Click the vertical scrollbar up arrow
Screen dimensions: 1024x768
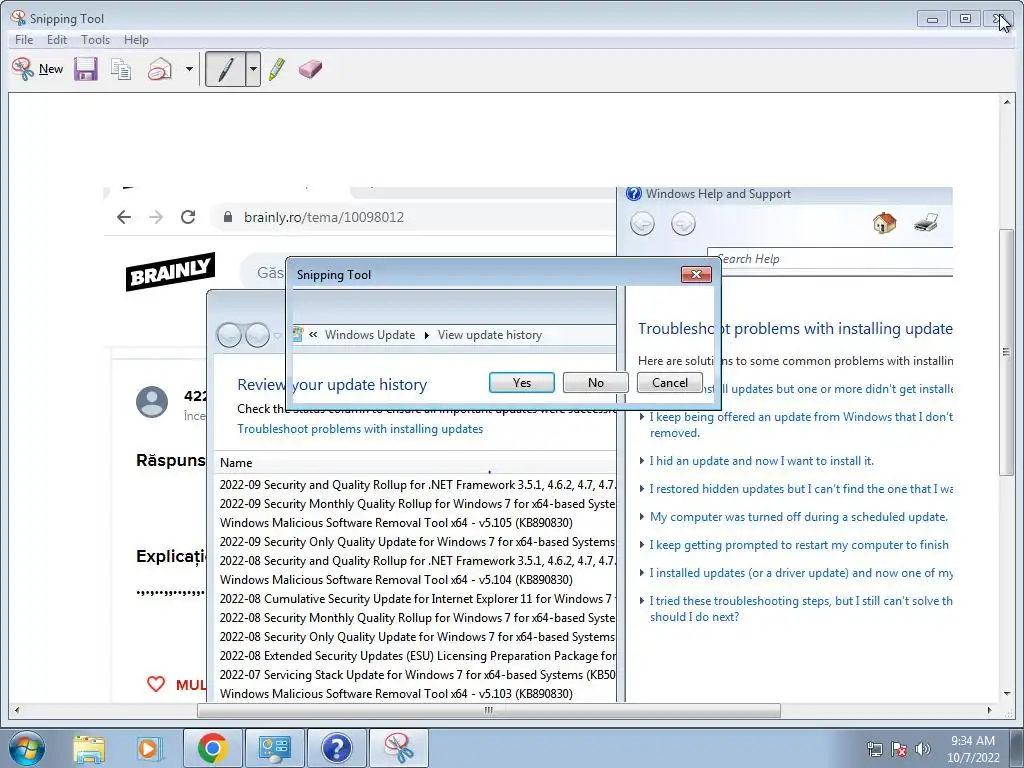pyautogui.click(x=1006, y=102)
